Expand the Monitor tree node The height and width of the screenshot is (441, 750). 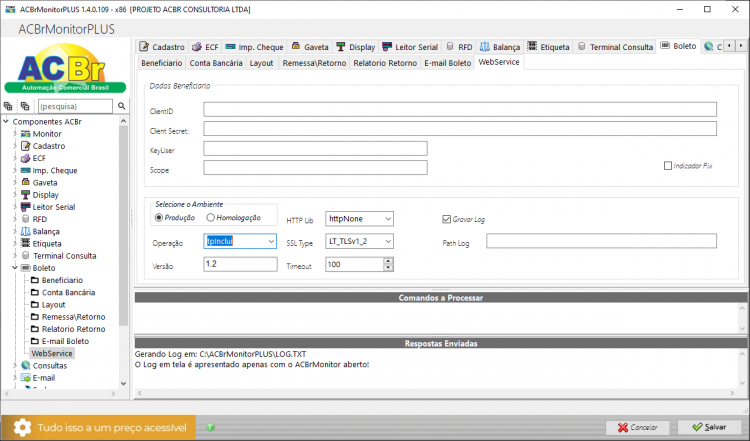pos(15,134)
